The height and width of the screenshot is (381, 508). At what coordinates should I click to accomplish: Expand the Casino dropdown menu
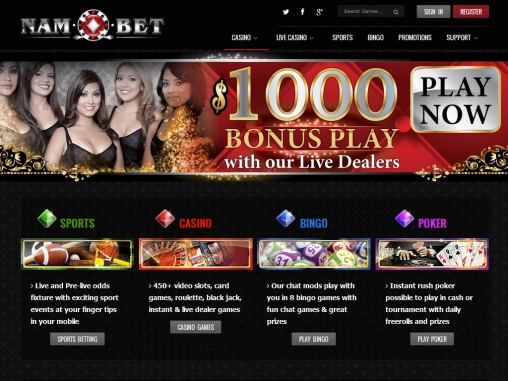(x=245, y=38)
